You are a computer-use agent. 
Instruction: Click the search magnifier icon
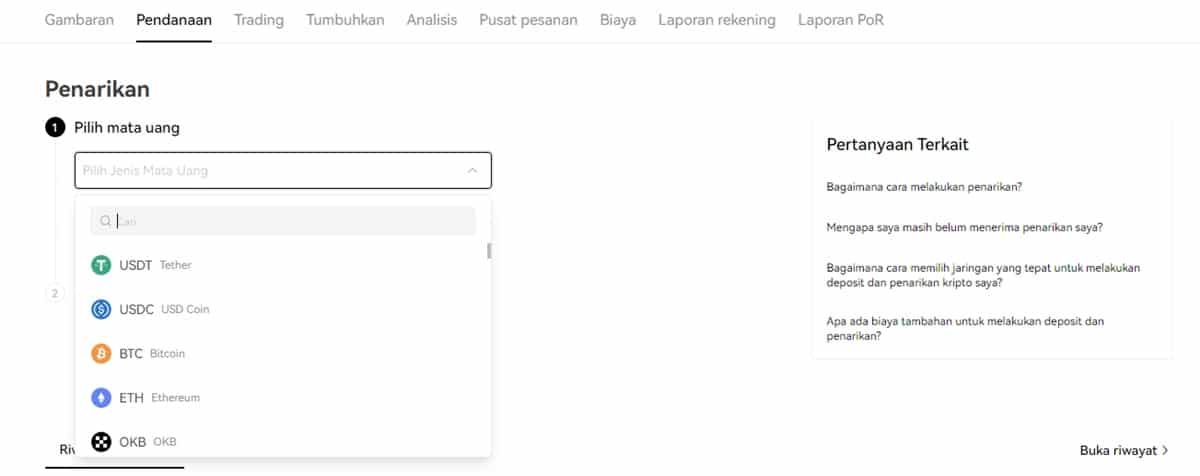click(105, 221)
